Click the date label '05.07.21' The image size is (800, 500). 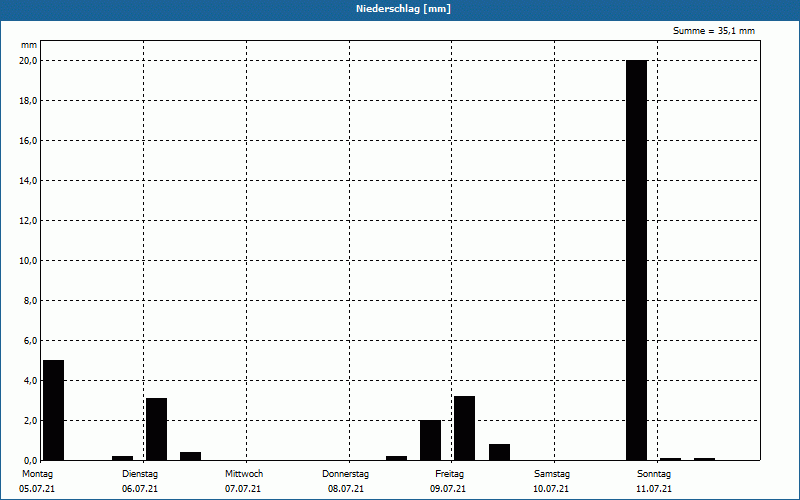(x=37, y=489)
